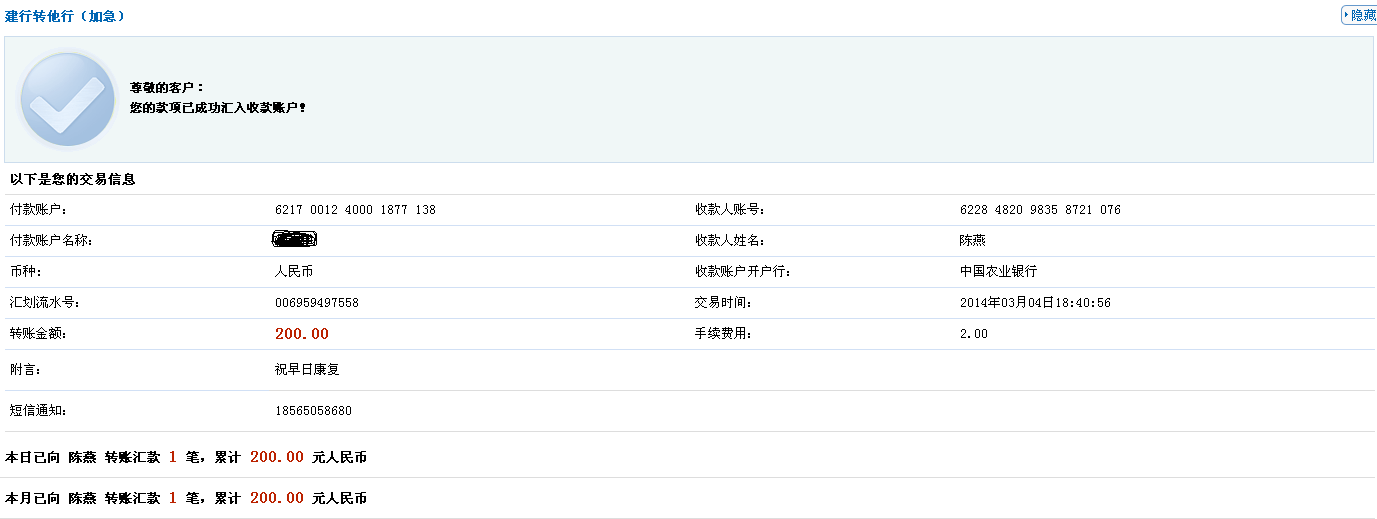This screenshot has height=519, width=1377.
Task: Click the 人民币 currency value
Action: coord(294,272)
